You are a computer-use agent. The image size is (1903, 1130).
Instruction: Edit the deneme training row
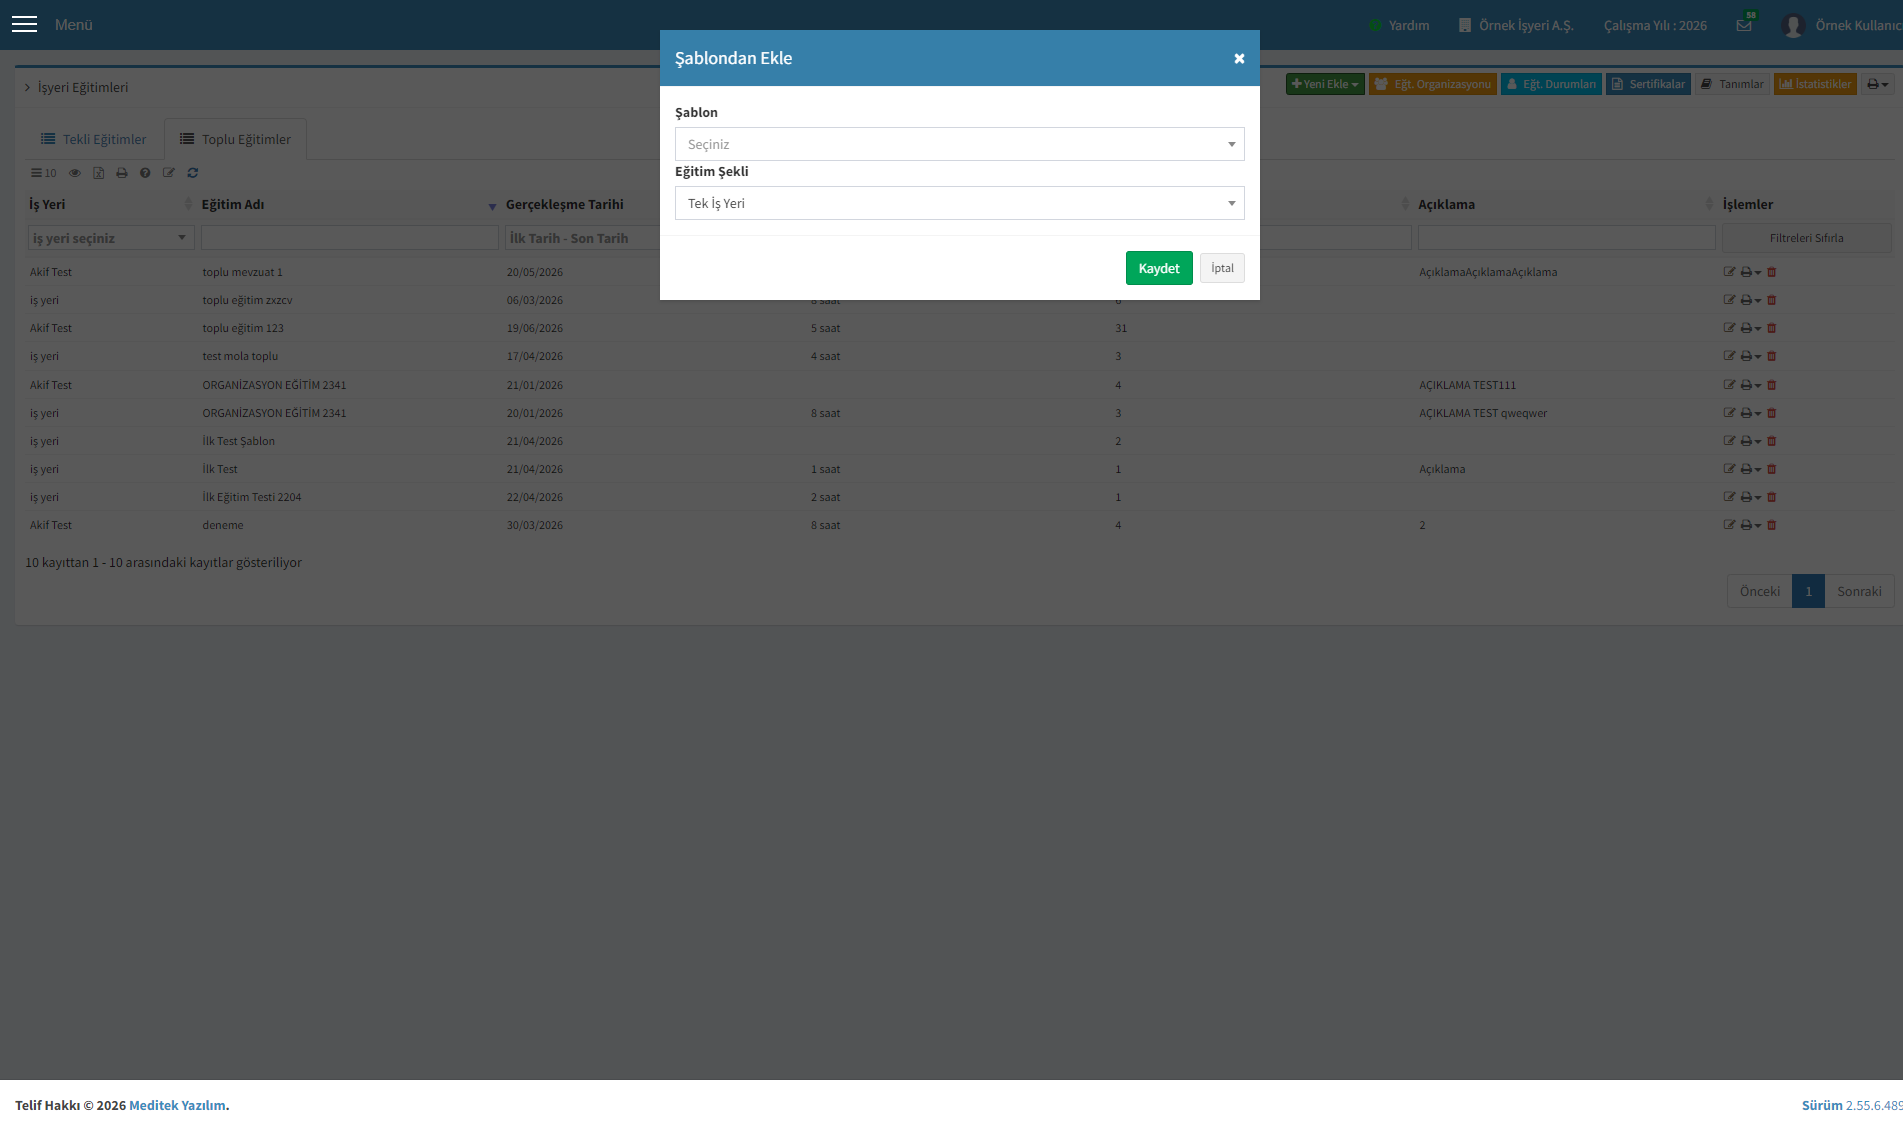click(x=1729, y=525)
